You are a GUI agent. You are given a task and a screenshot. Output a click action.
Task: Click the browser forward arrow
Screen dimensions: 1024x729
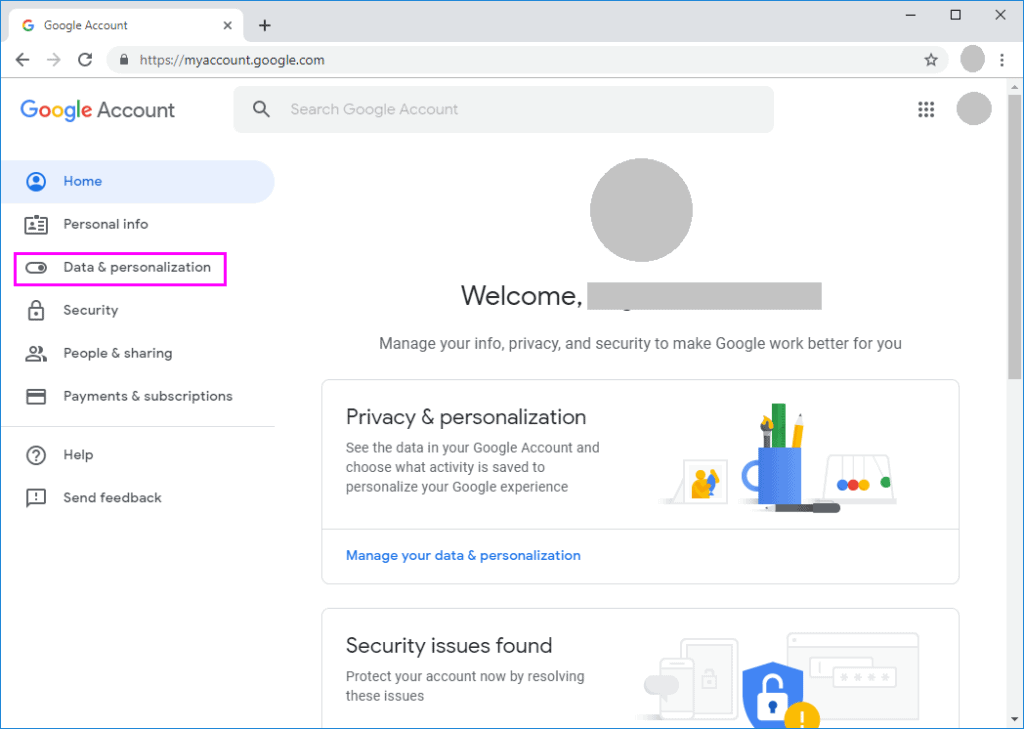point(54,60)
